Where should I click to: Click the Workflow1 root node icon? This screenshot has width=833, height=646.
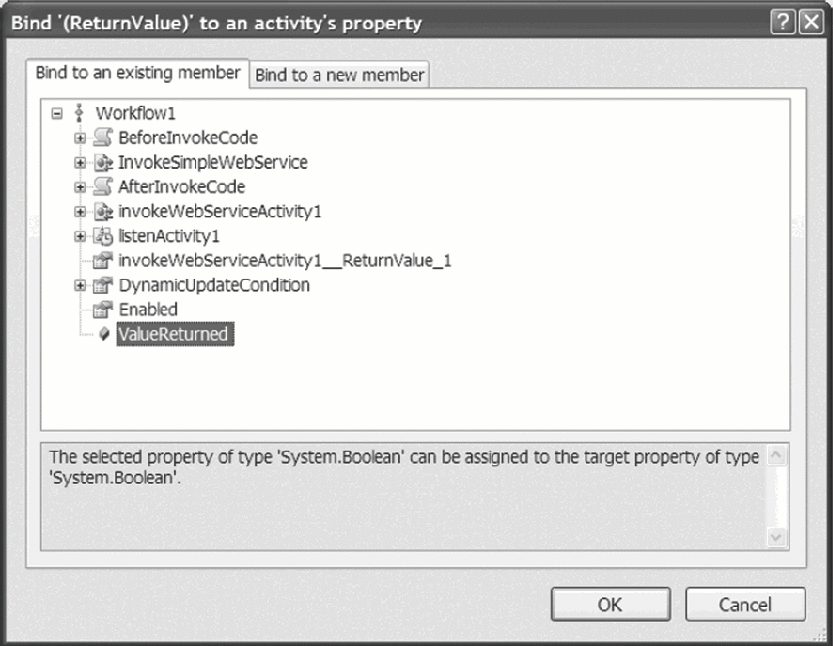pyautogui.click(x=79, y=114)
